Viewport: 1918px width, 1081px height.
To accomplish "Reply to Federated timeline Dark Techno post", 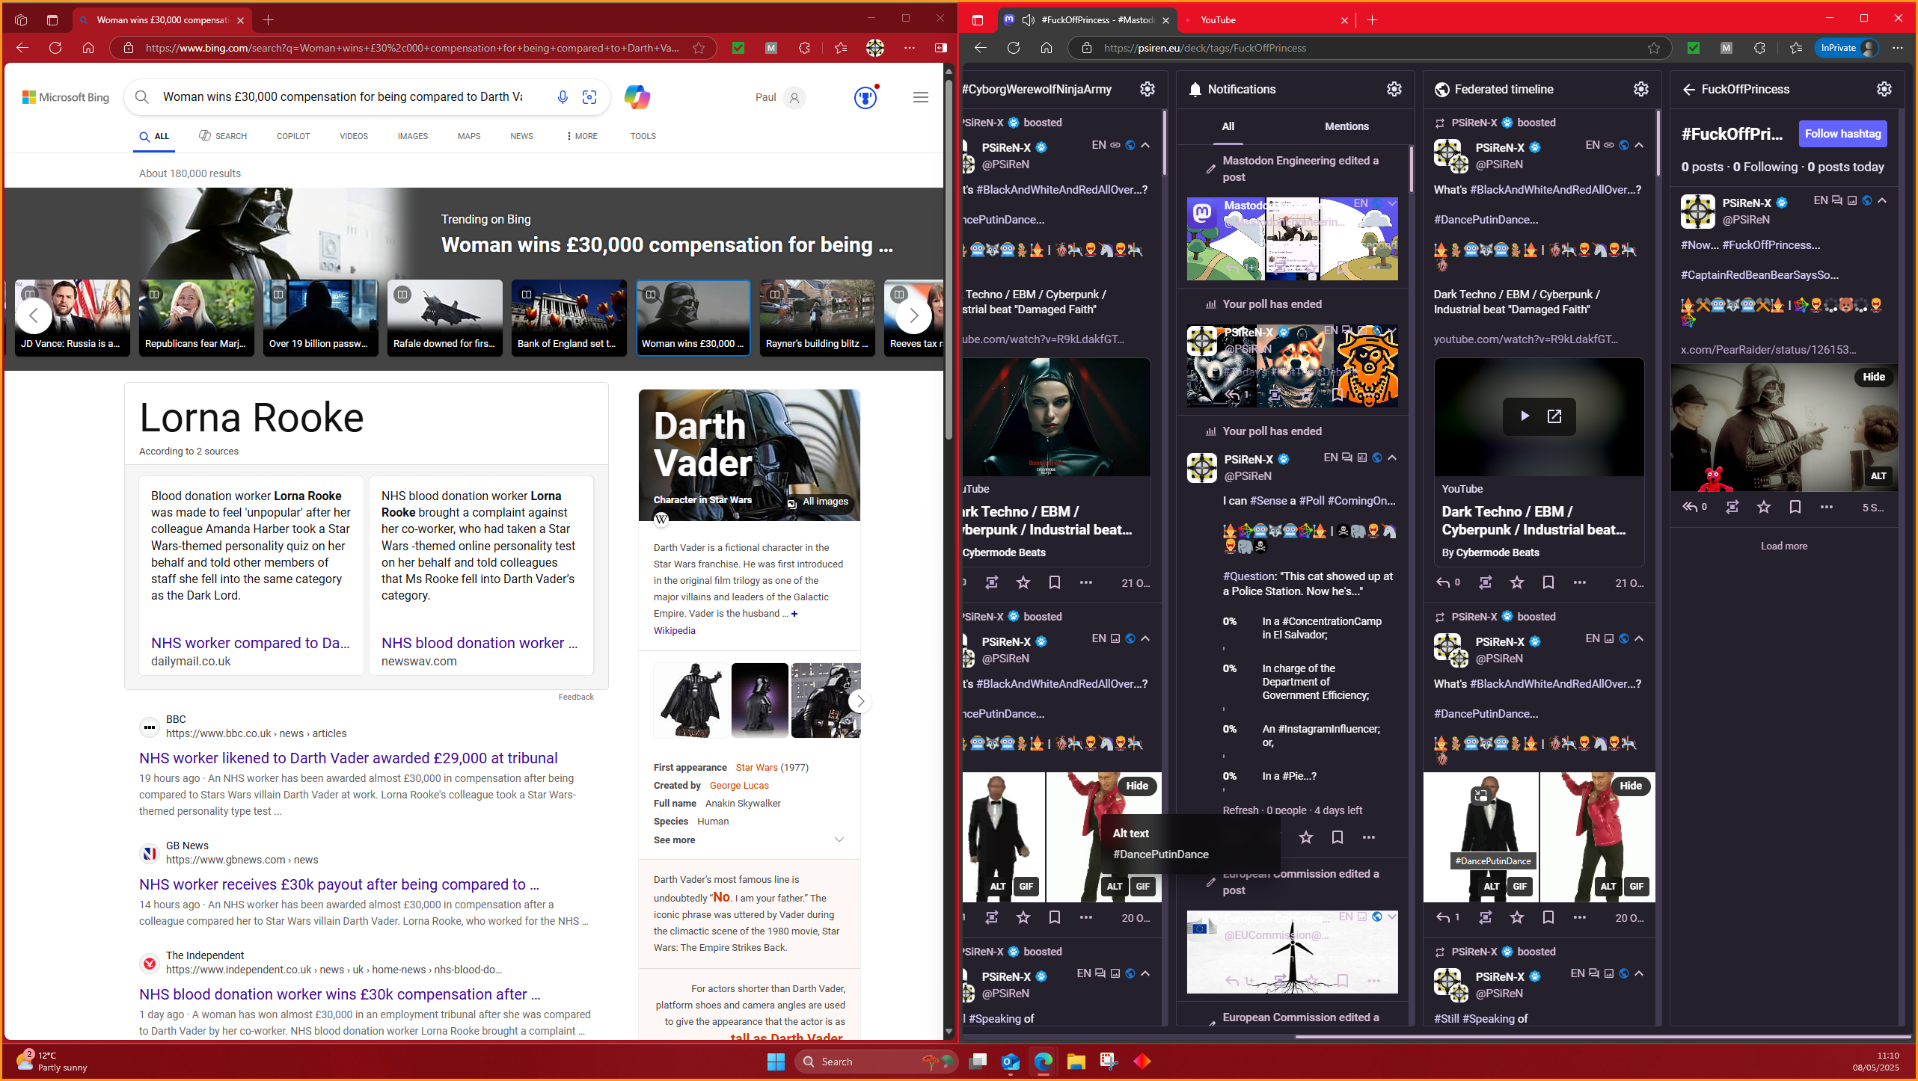I will (x=1443, y=582).
